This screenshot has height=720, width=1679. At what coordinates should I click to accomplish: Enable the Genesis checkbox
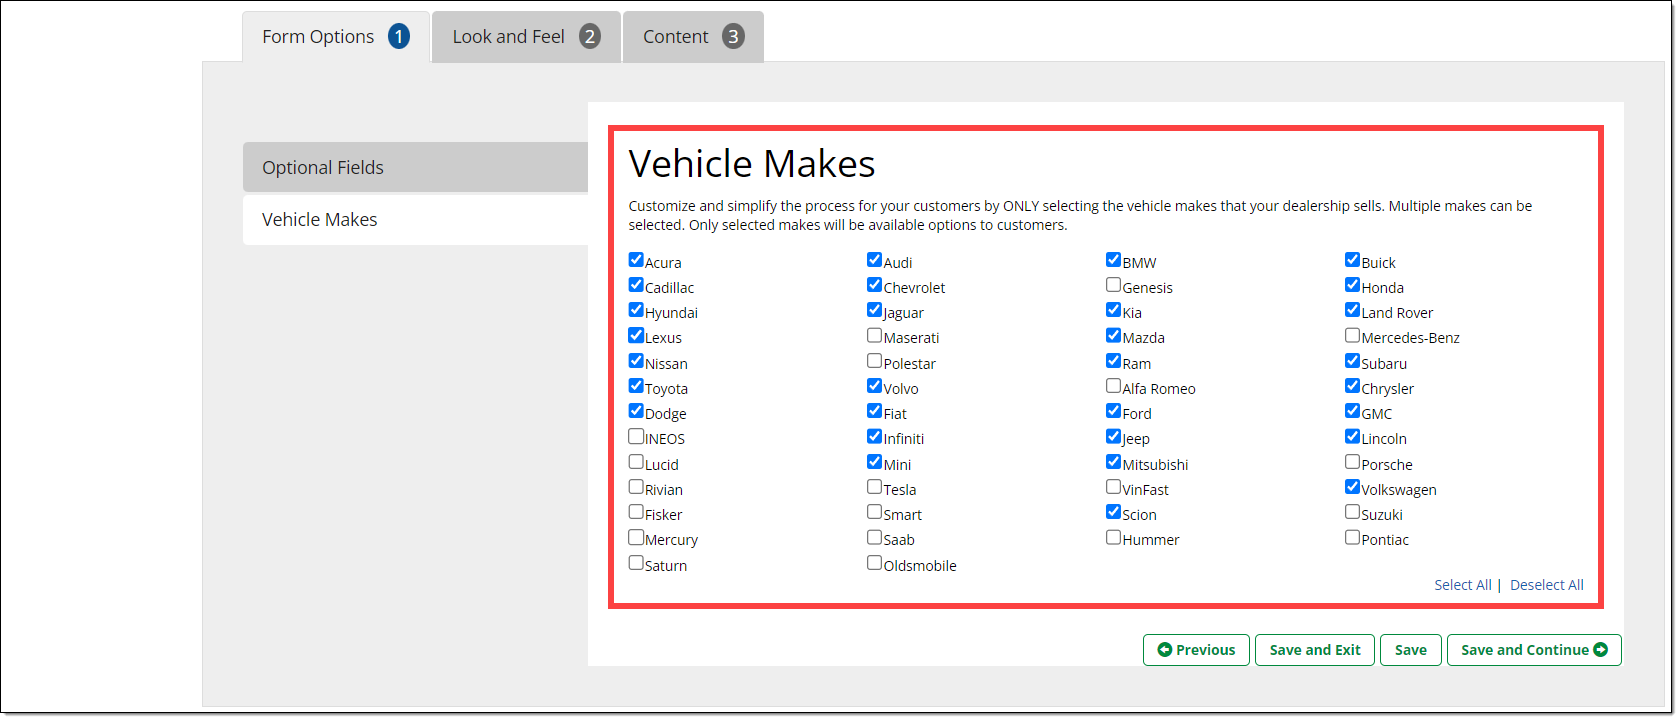pos(1113,285)
